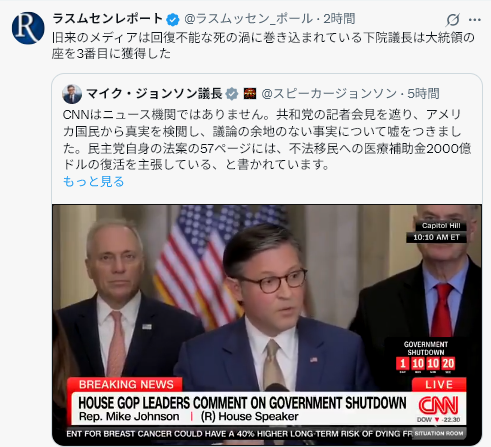This screenshot has height=447, width=491.
Task: Click the square affiliation badge next to Johnson's name
Action: click(250, 94)
